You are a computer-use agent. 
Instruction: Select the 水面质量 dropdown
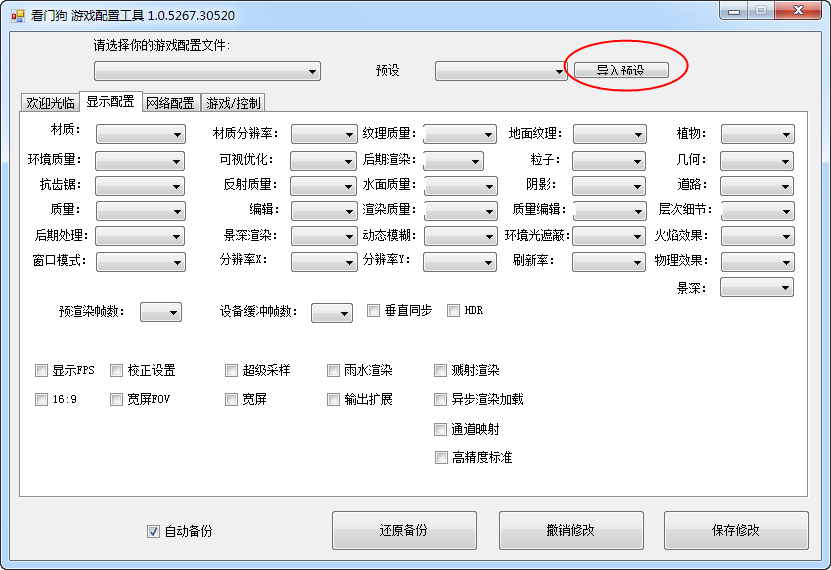click(461, 186)
